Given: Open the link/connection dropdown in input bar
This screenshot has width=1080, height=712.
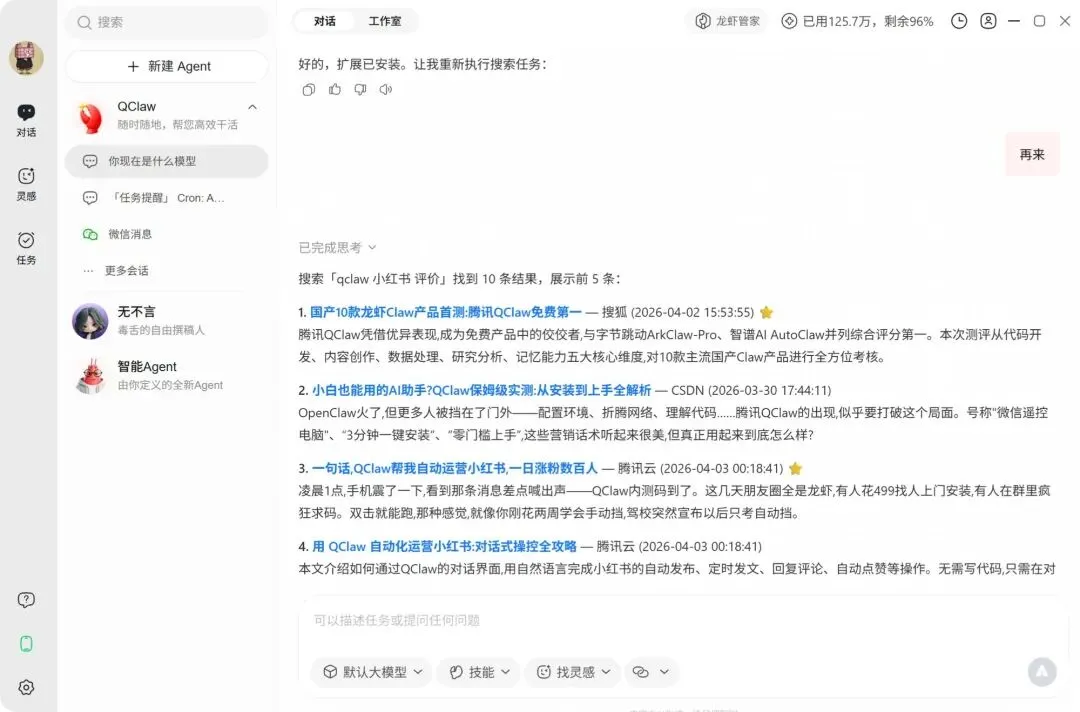Looking at the screenshot, I should (x=651, y=672).
